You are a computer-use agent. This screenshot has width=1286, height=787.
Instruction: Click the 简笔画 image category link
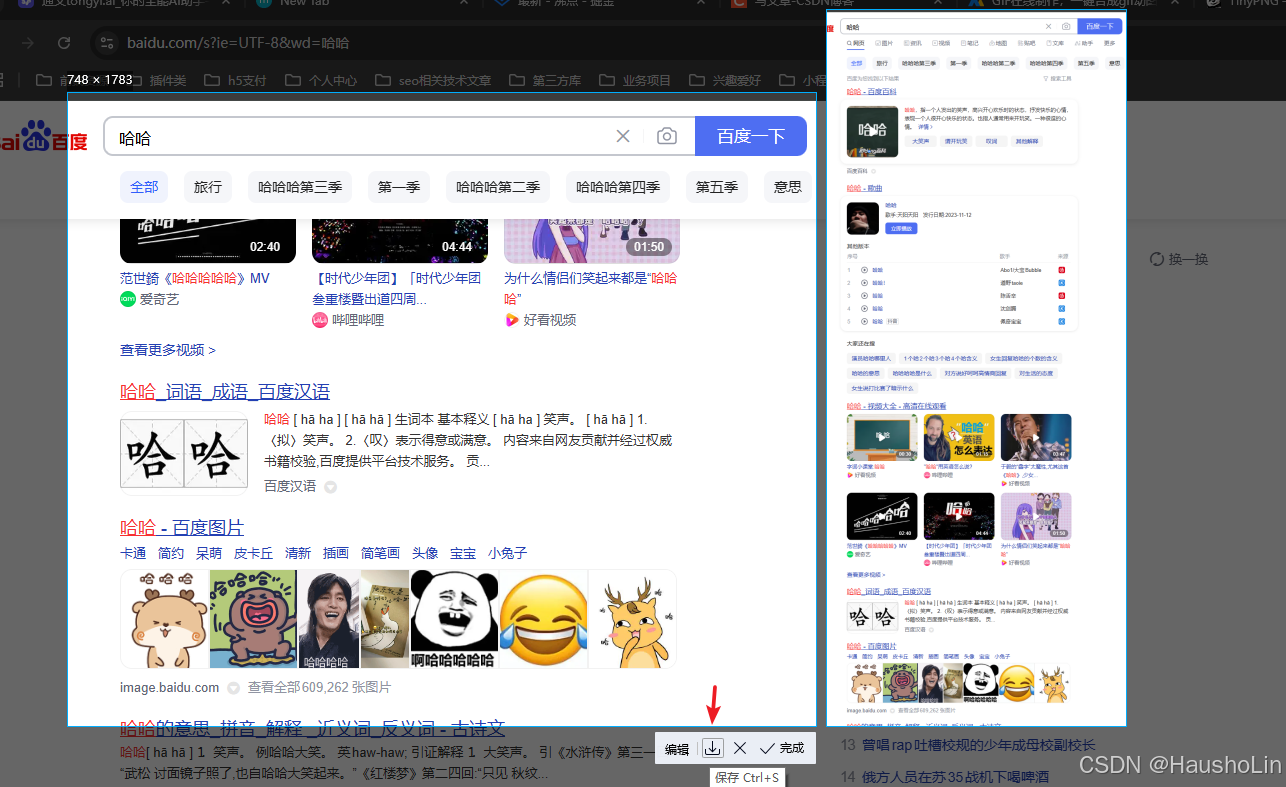coord(380,553)
